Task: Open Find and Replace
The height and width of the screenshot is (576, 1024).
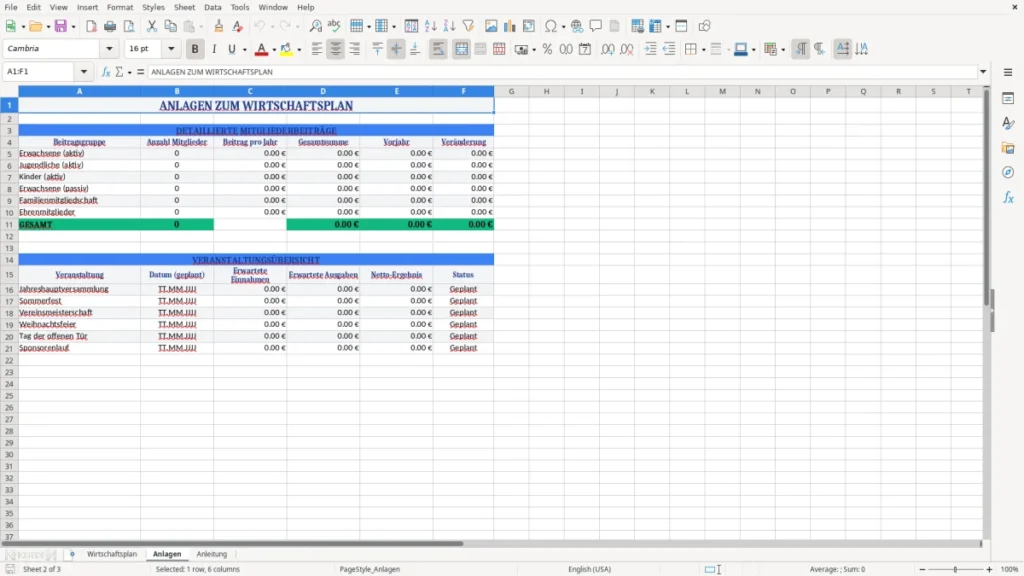Action: [x=315, y=26]
